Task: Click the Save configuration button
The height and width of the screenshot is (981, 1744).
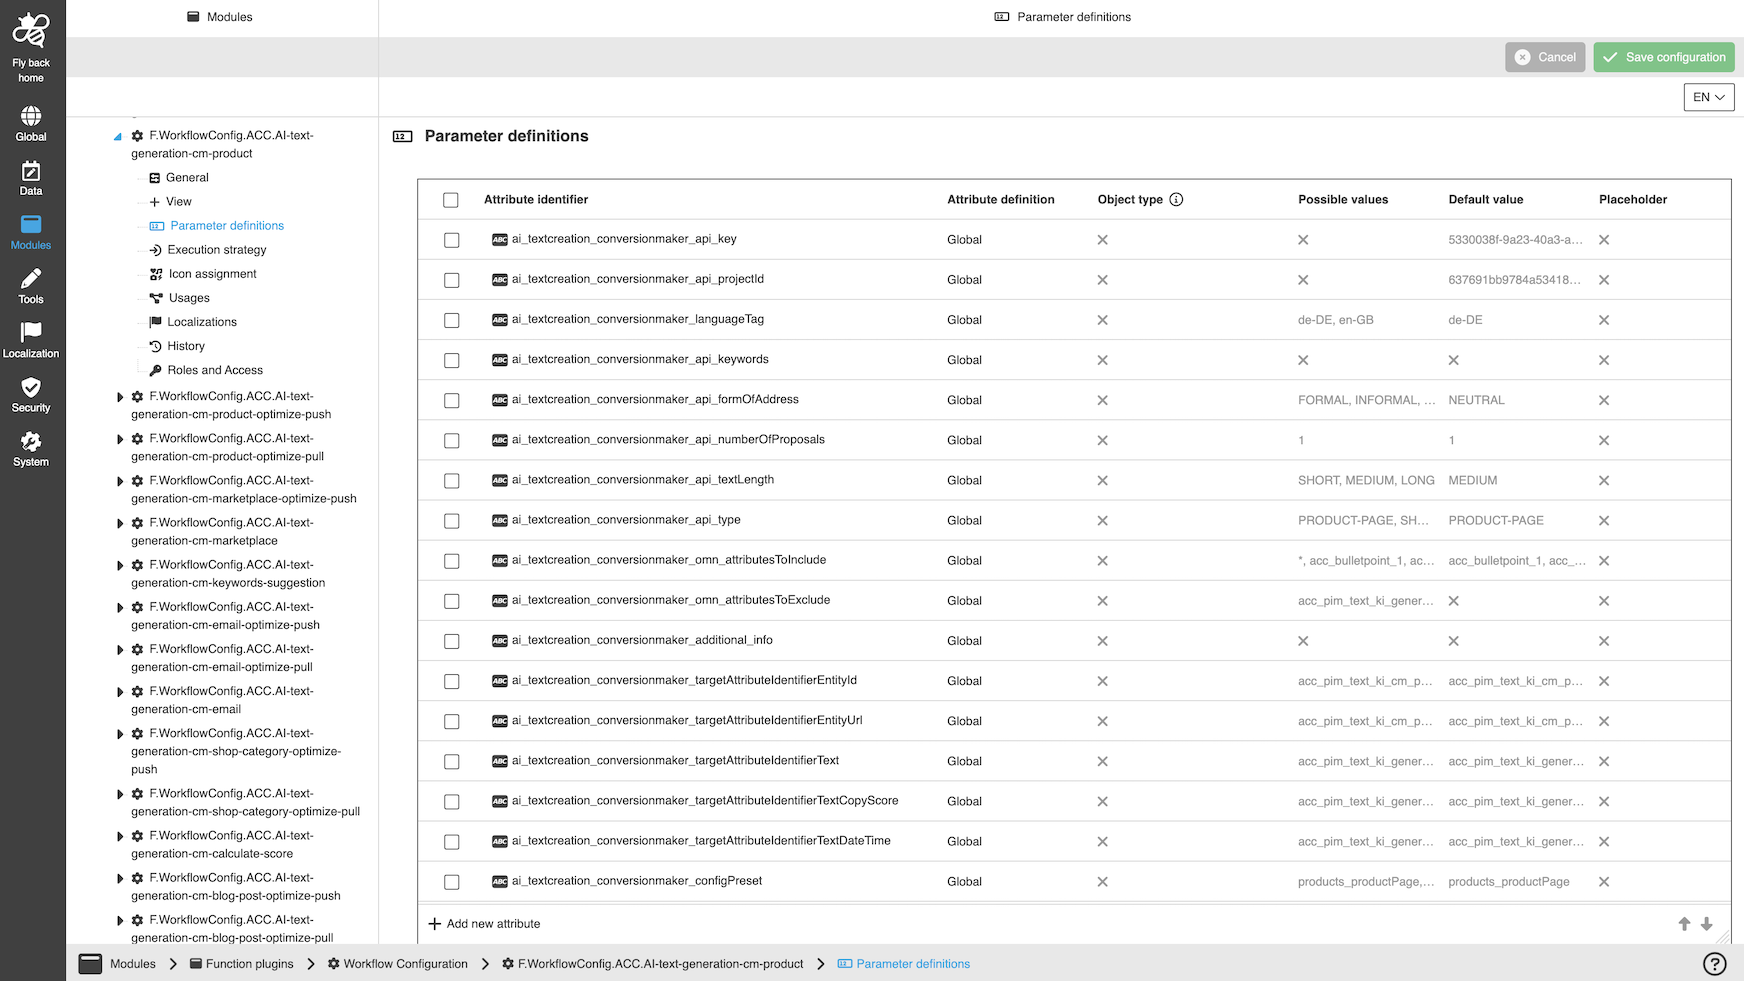Action: pyautogui.click(x=1663, y=57)
